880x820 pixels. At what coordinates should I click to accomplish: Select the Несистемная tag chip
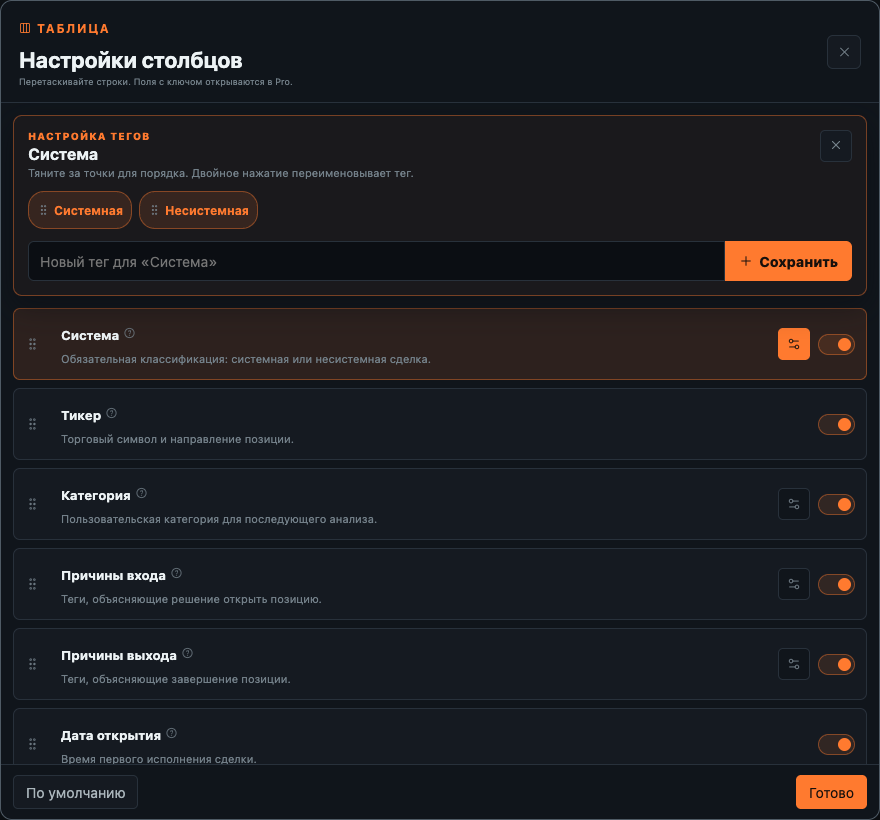click(198, 210)
